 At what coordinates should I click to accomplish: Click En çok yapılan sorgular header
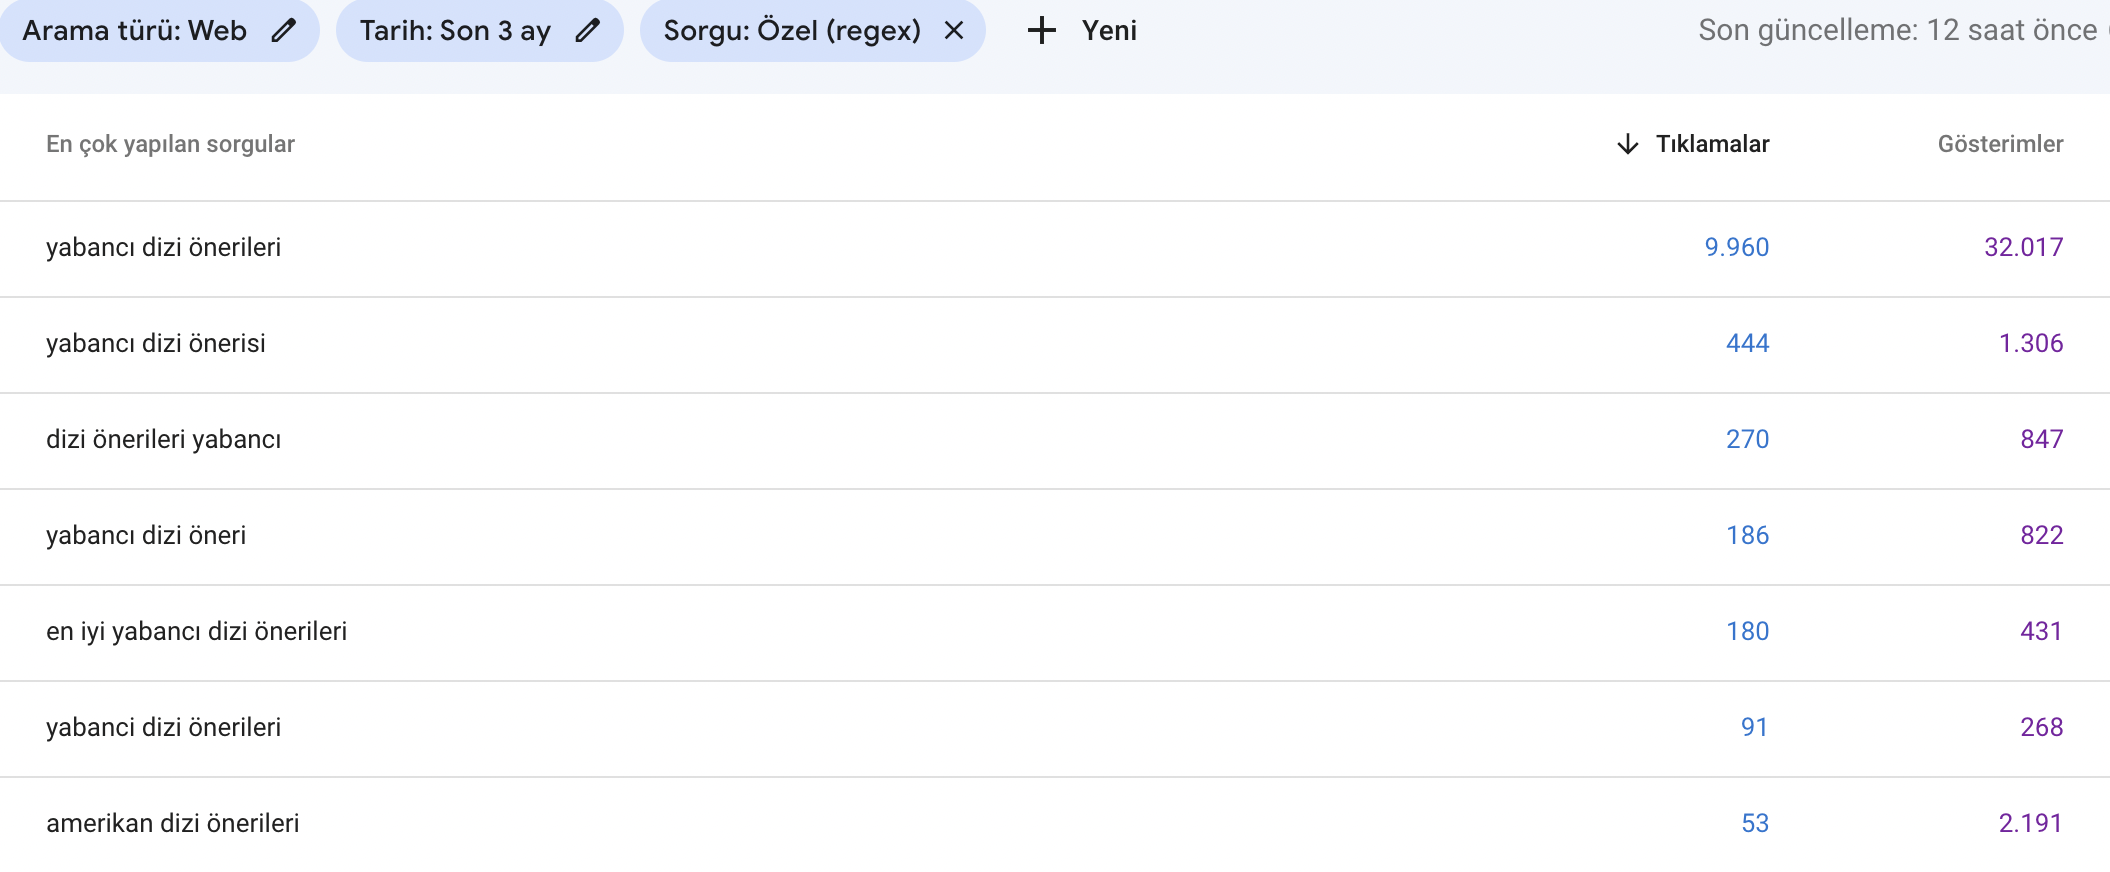tap(170, 145)
